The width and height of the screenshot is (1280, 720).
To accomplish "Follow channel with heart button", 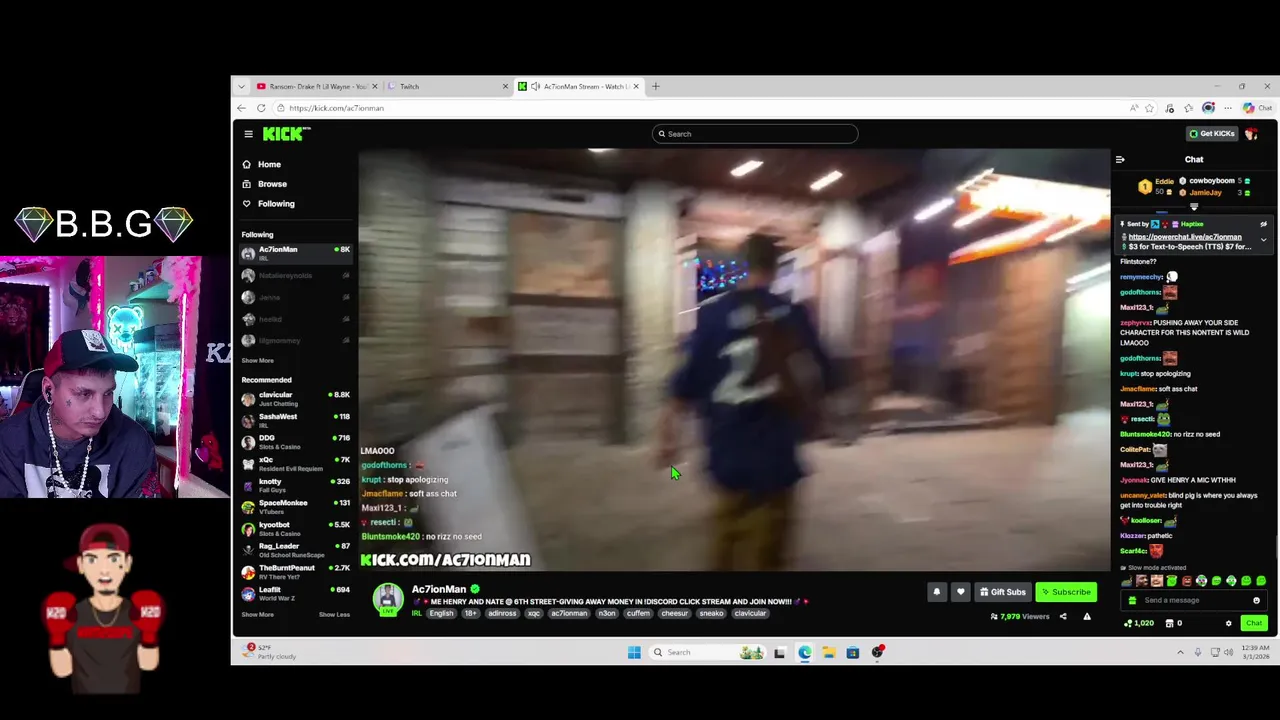I will pyautogui.click(x=961, y=592).
